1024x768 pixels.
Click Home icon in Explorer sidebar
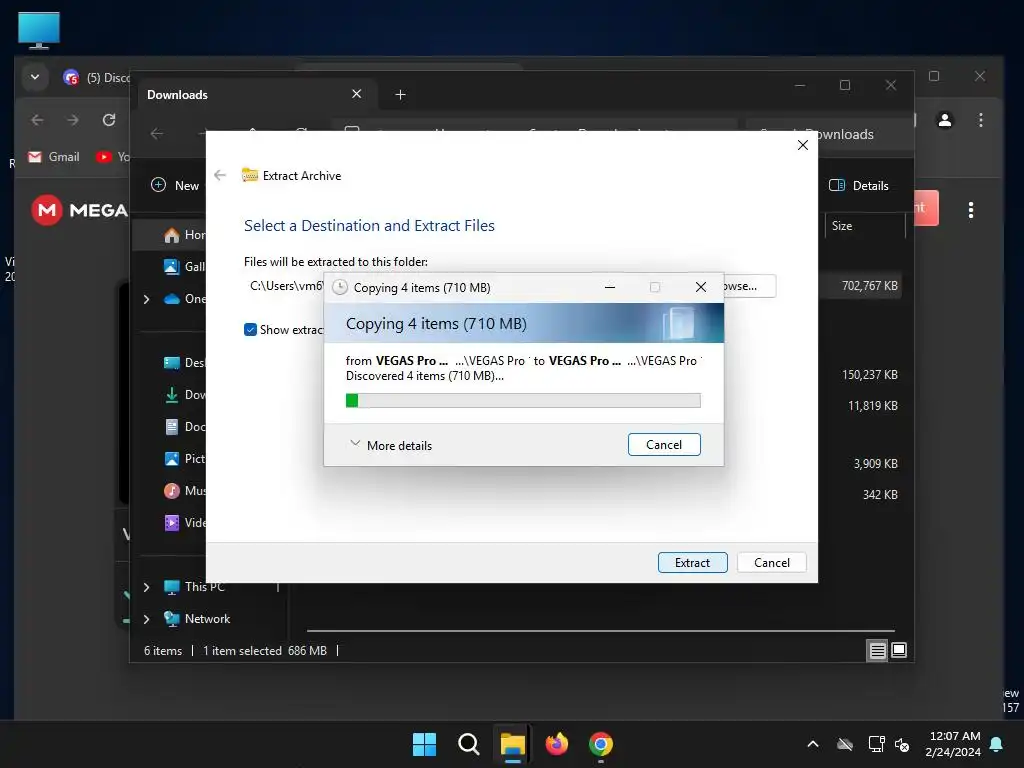point(172,235)
